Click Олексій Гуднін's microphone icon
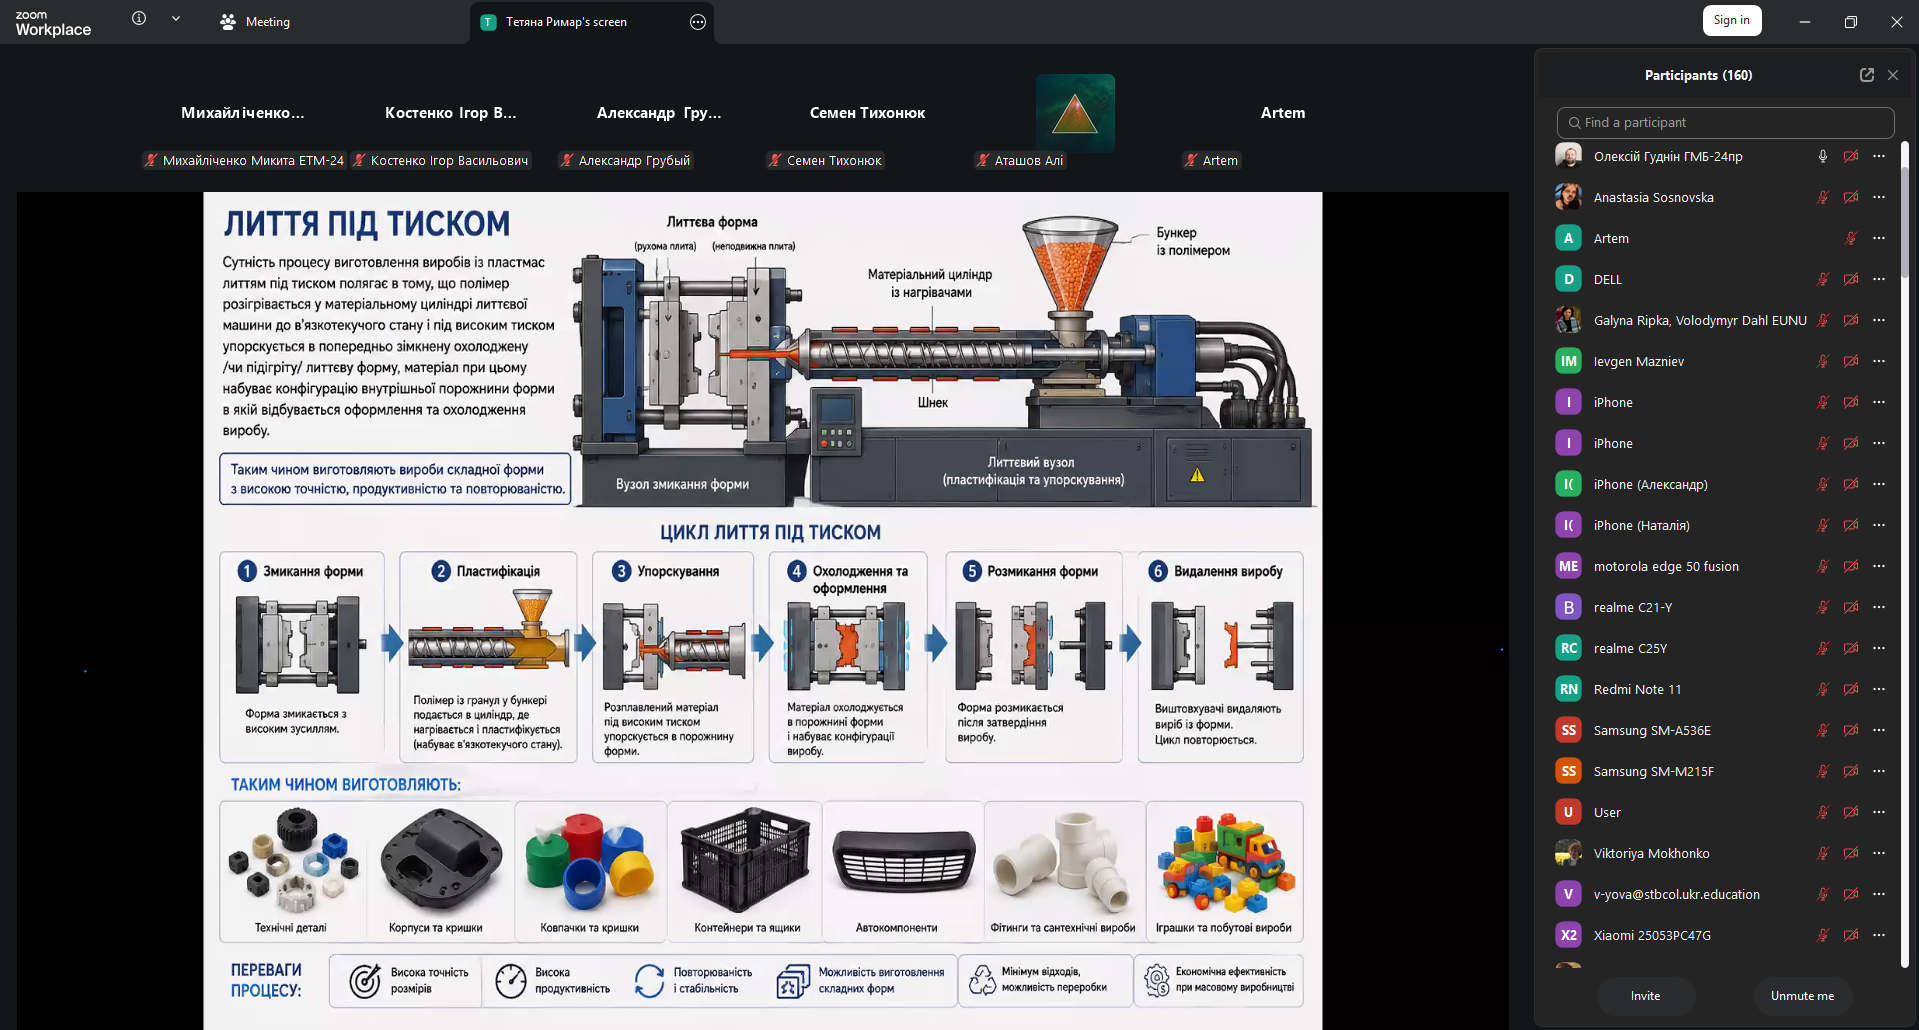The image size is (1919, 1030). [1823, 156]
